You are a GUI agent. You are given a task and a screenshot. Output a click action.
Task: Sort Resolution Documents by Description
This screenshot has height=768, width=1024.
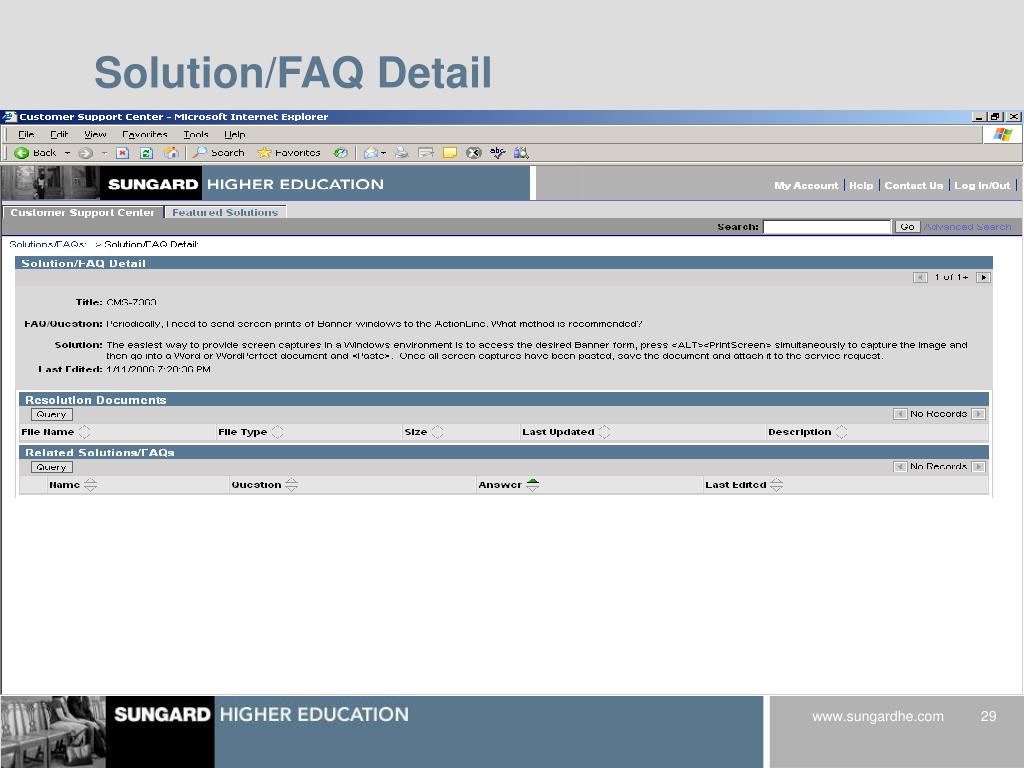point(841,432)
